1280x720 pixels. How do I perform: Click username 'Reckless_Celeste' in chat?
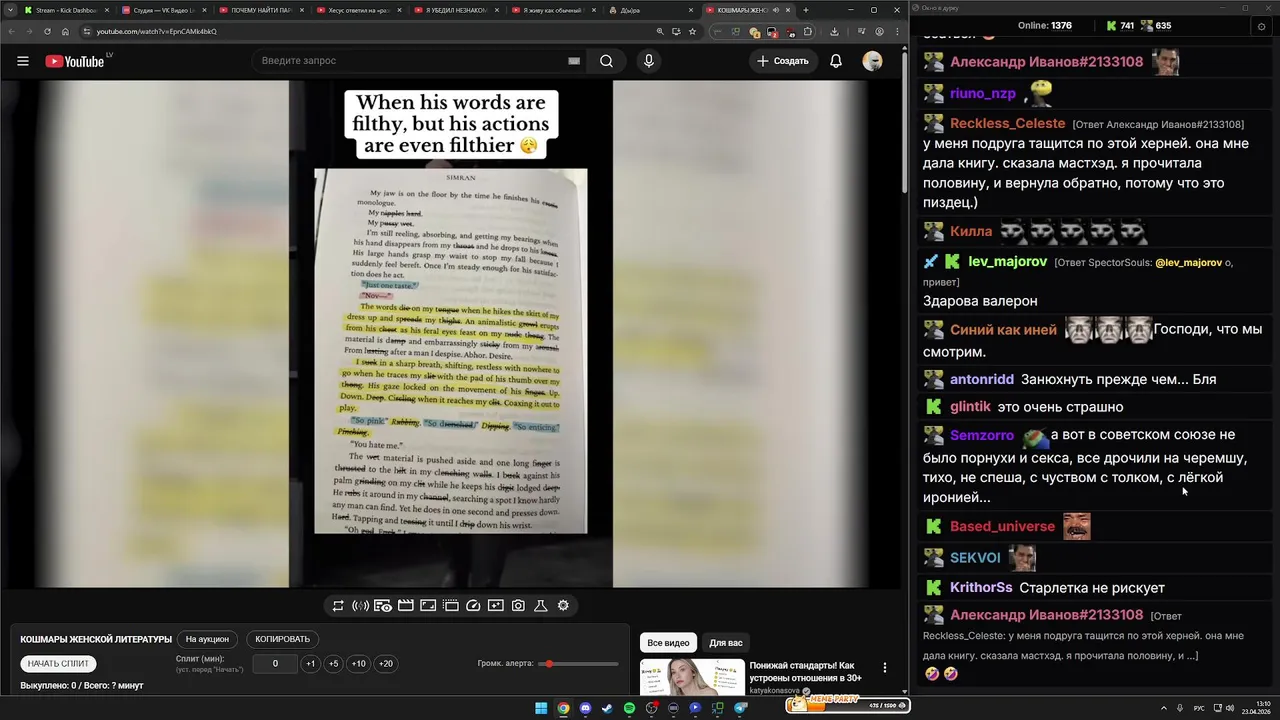pos(1007,124)
